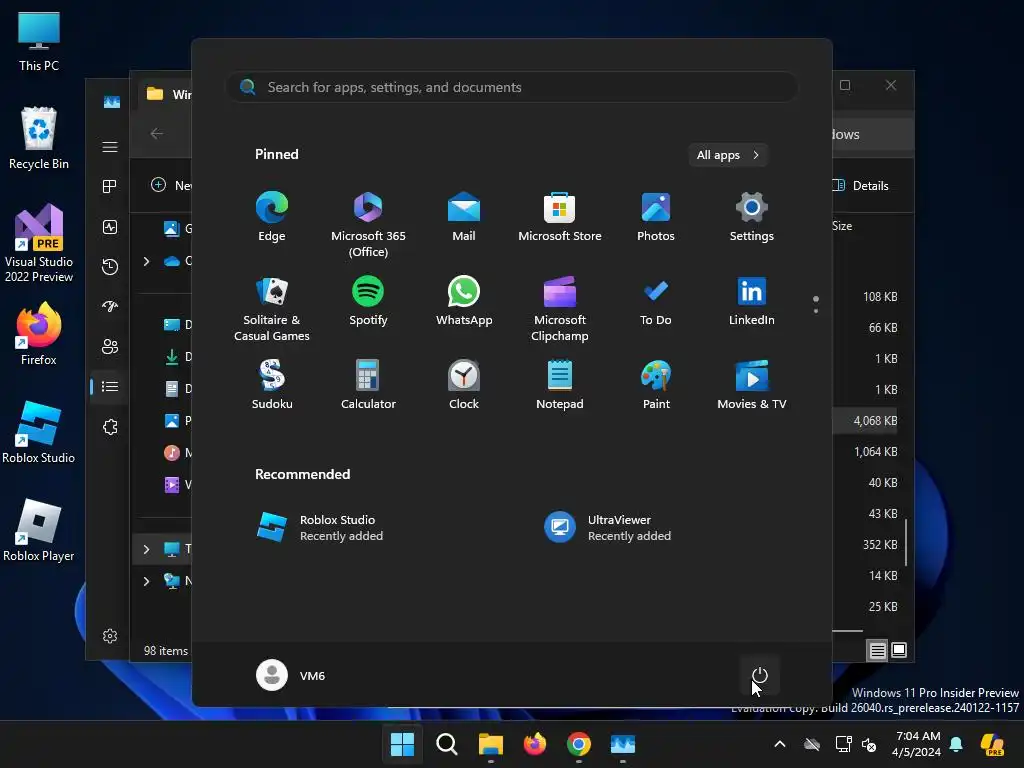Open Task Manager Startup apps tab

pos(110,306)
